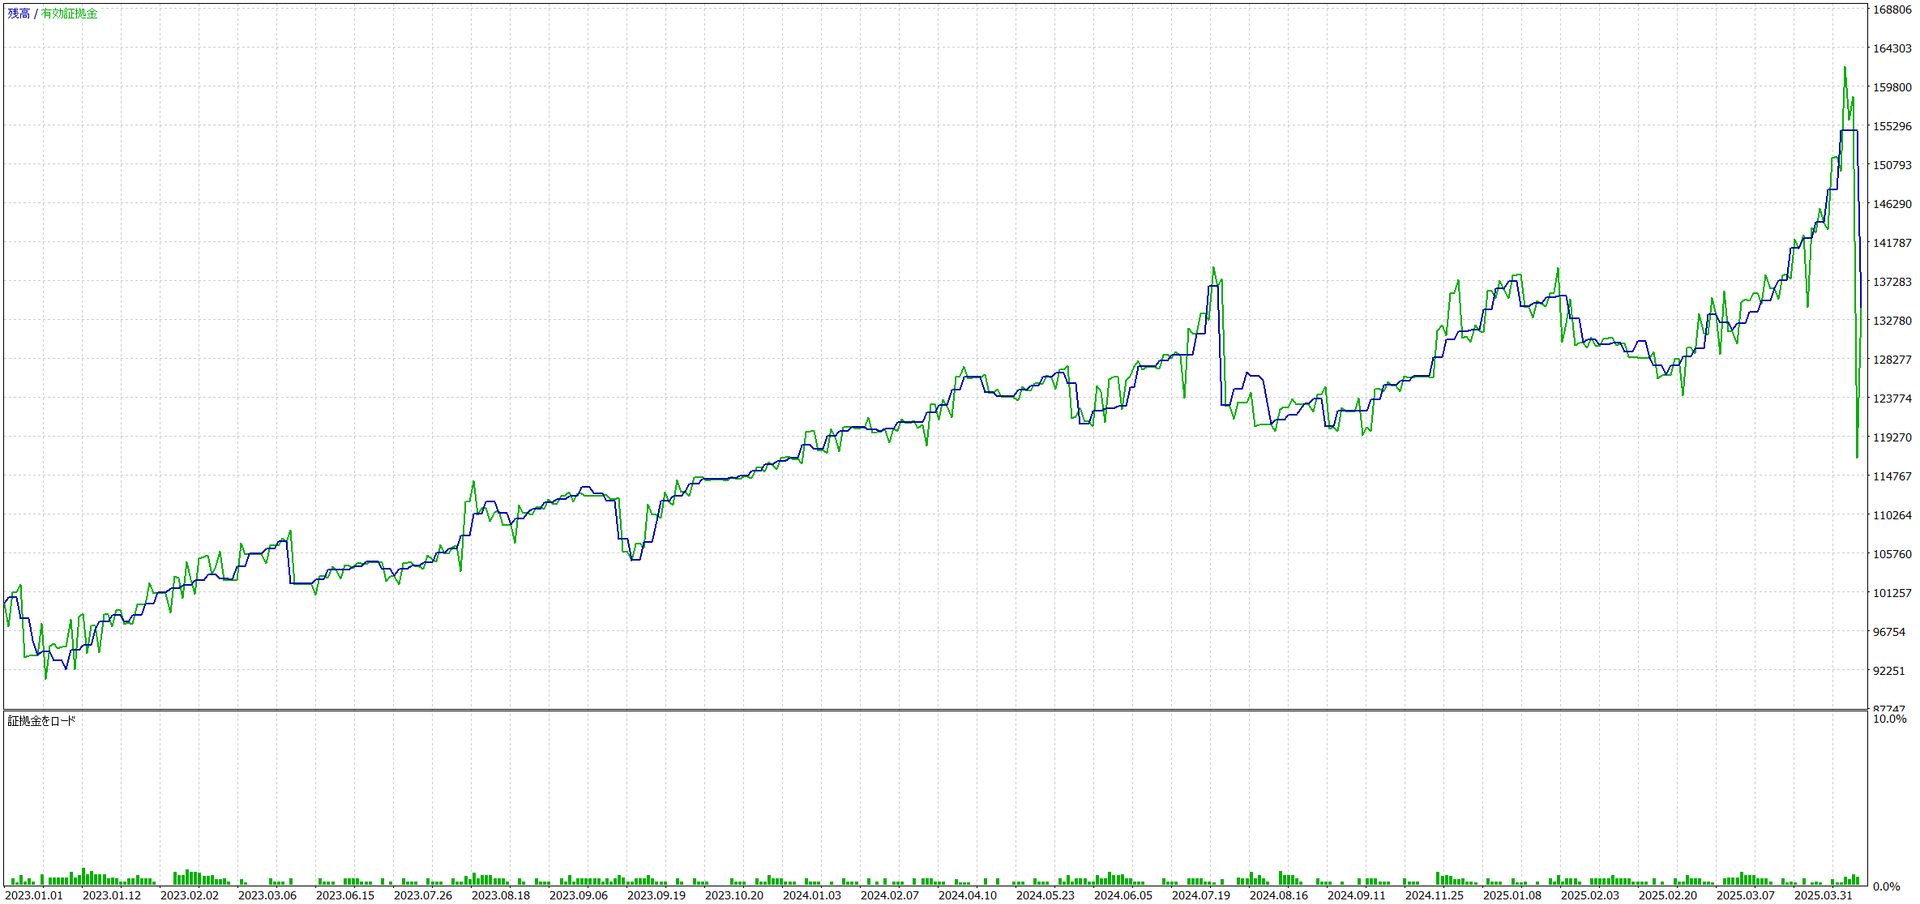Click the 128277 value on price scale
This screenshot has width=1920, height=904.
[x=1892, y=360]
